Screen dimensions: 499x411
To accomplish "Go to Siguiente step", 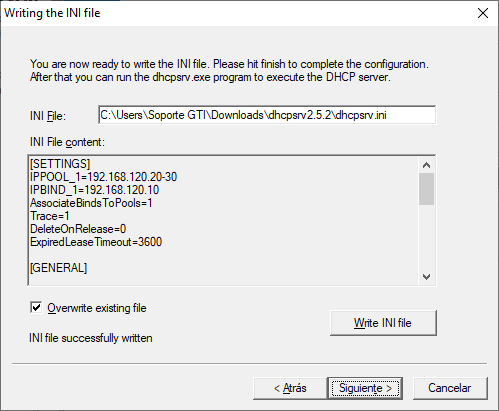I will coord(365,388).
